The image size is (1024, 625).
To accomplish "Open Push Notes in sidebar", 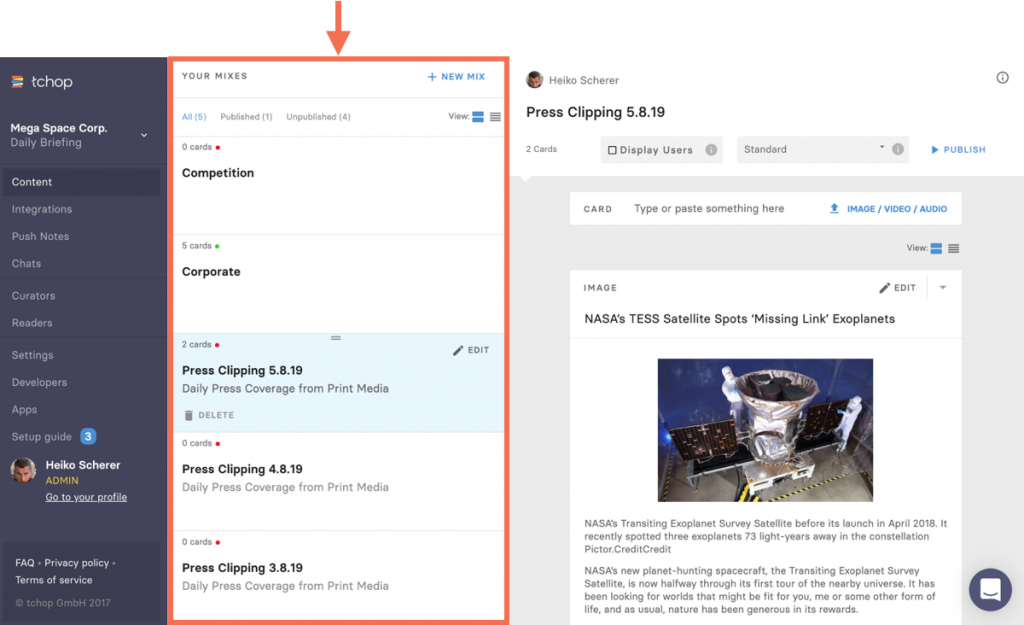I will (40, 236).
